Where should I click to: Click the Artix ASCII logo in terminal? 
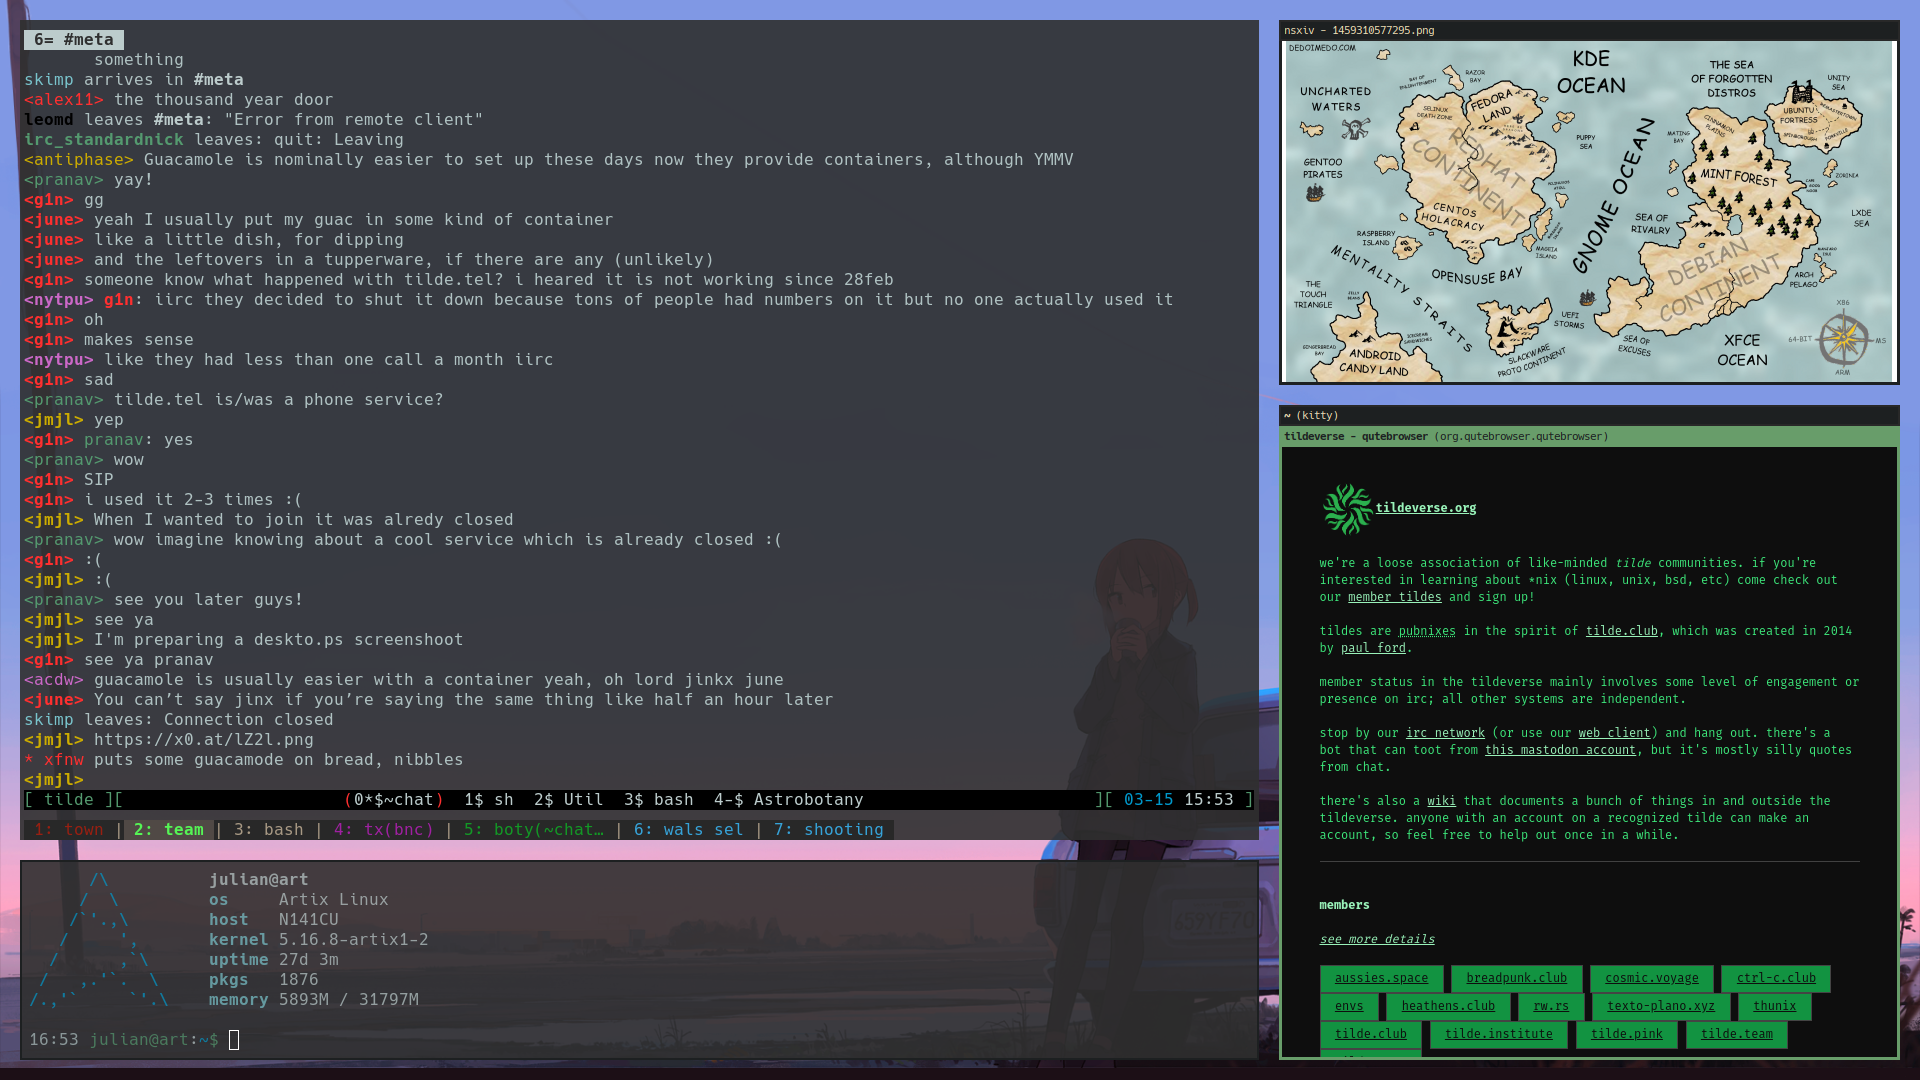coord(98,939)
